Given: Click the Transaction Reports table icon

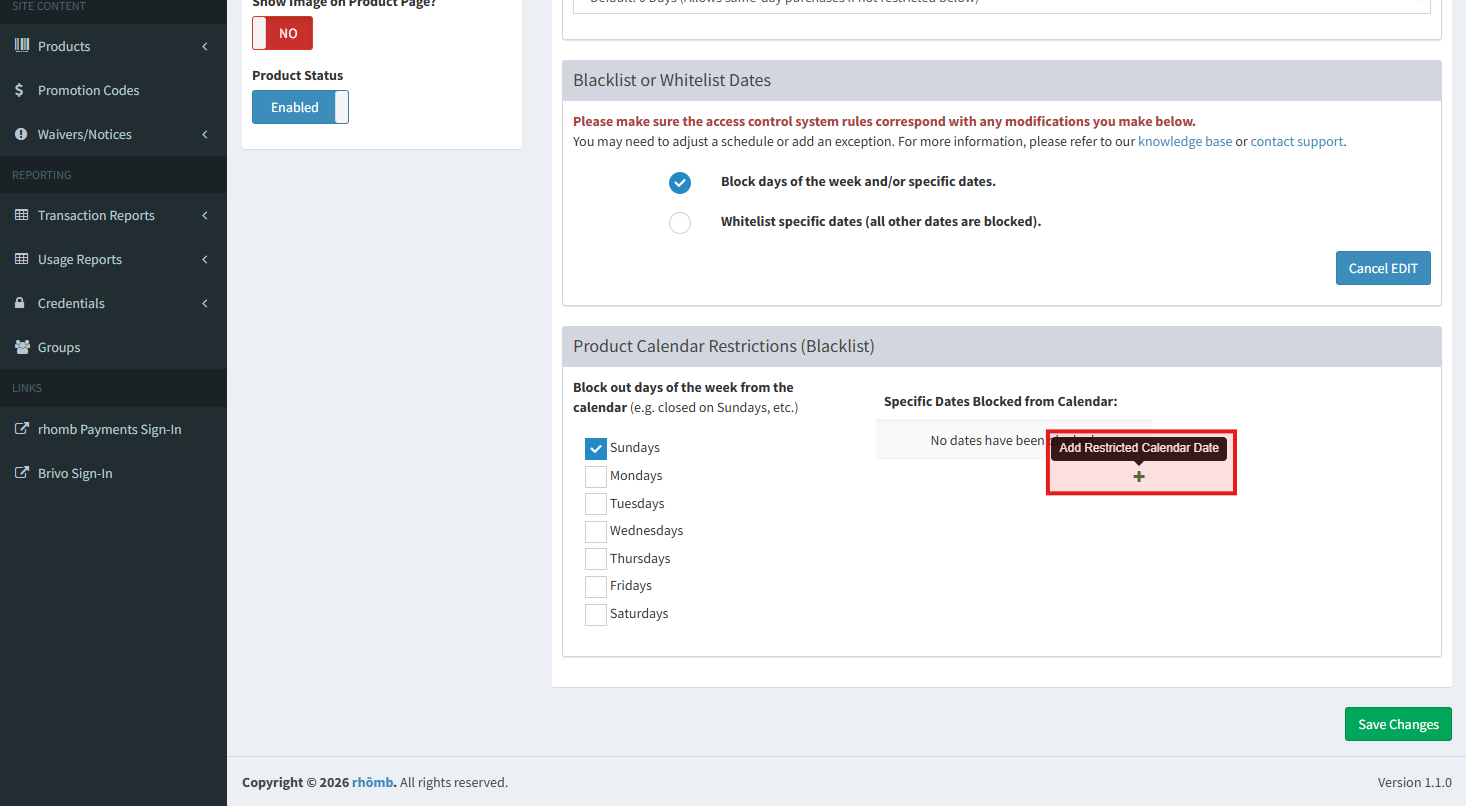Looking at the screenshot, I should click(21, 215).
